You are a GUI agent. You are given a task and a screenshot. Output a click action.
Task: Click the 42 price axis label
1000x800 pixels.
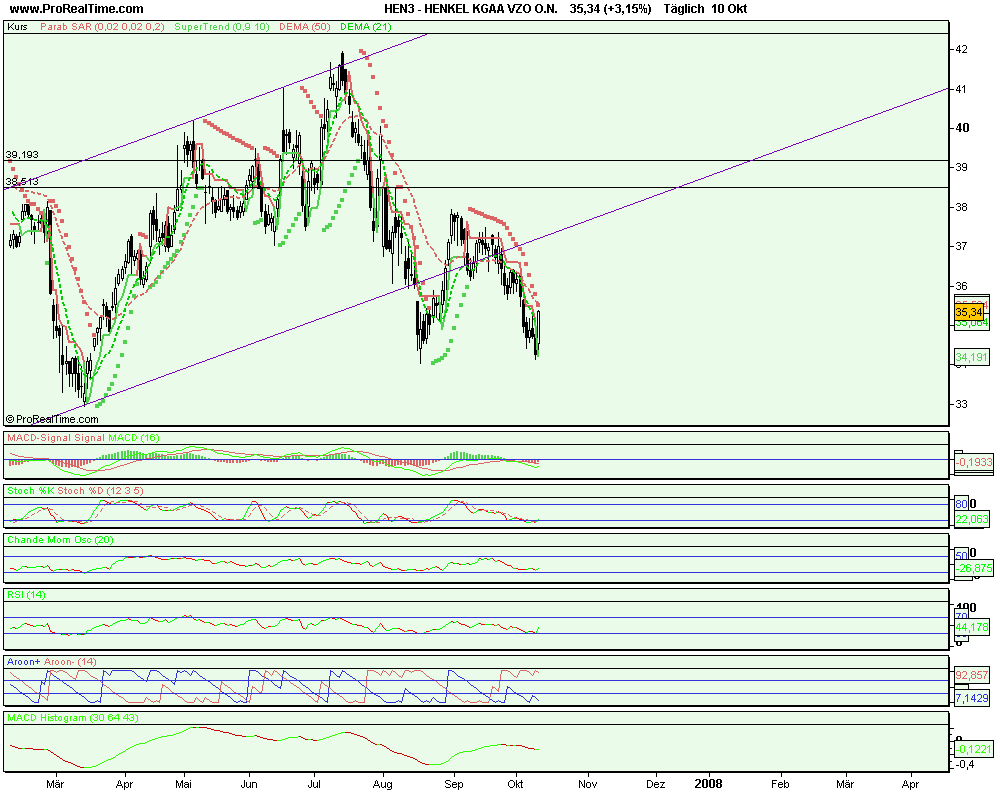coord(961,49)
